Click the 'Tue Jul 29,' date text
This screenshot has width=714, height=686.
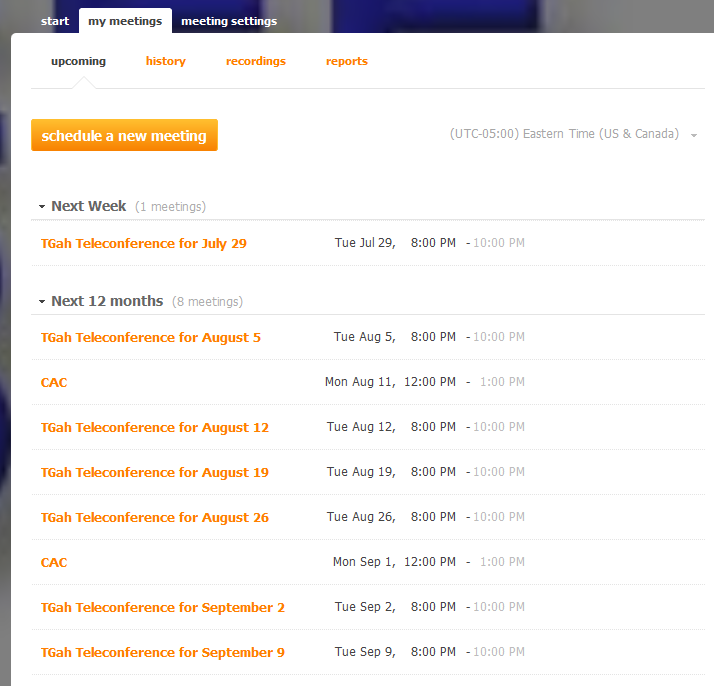[365, 243]
